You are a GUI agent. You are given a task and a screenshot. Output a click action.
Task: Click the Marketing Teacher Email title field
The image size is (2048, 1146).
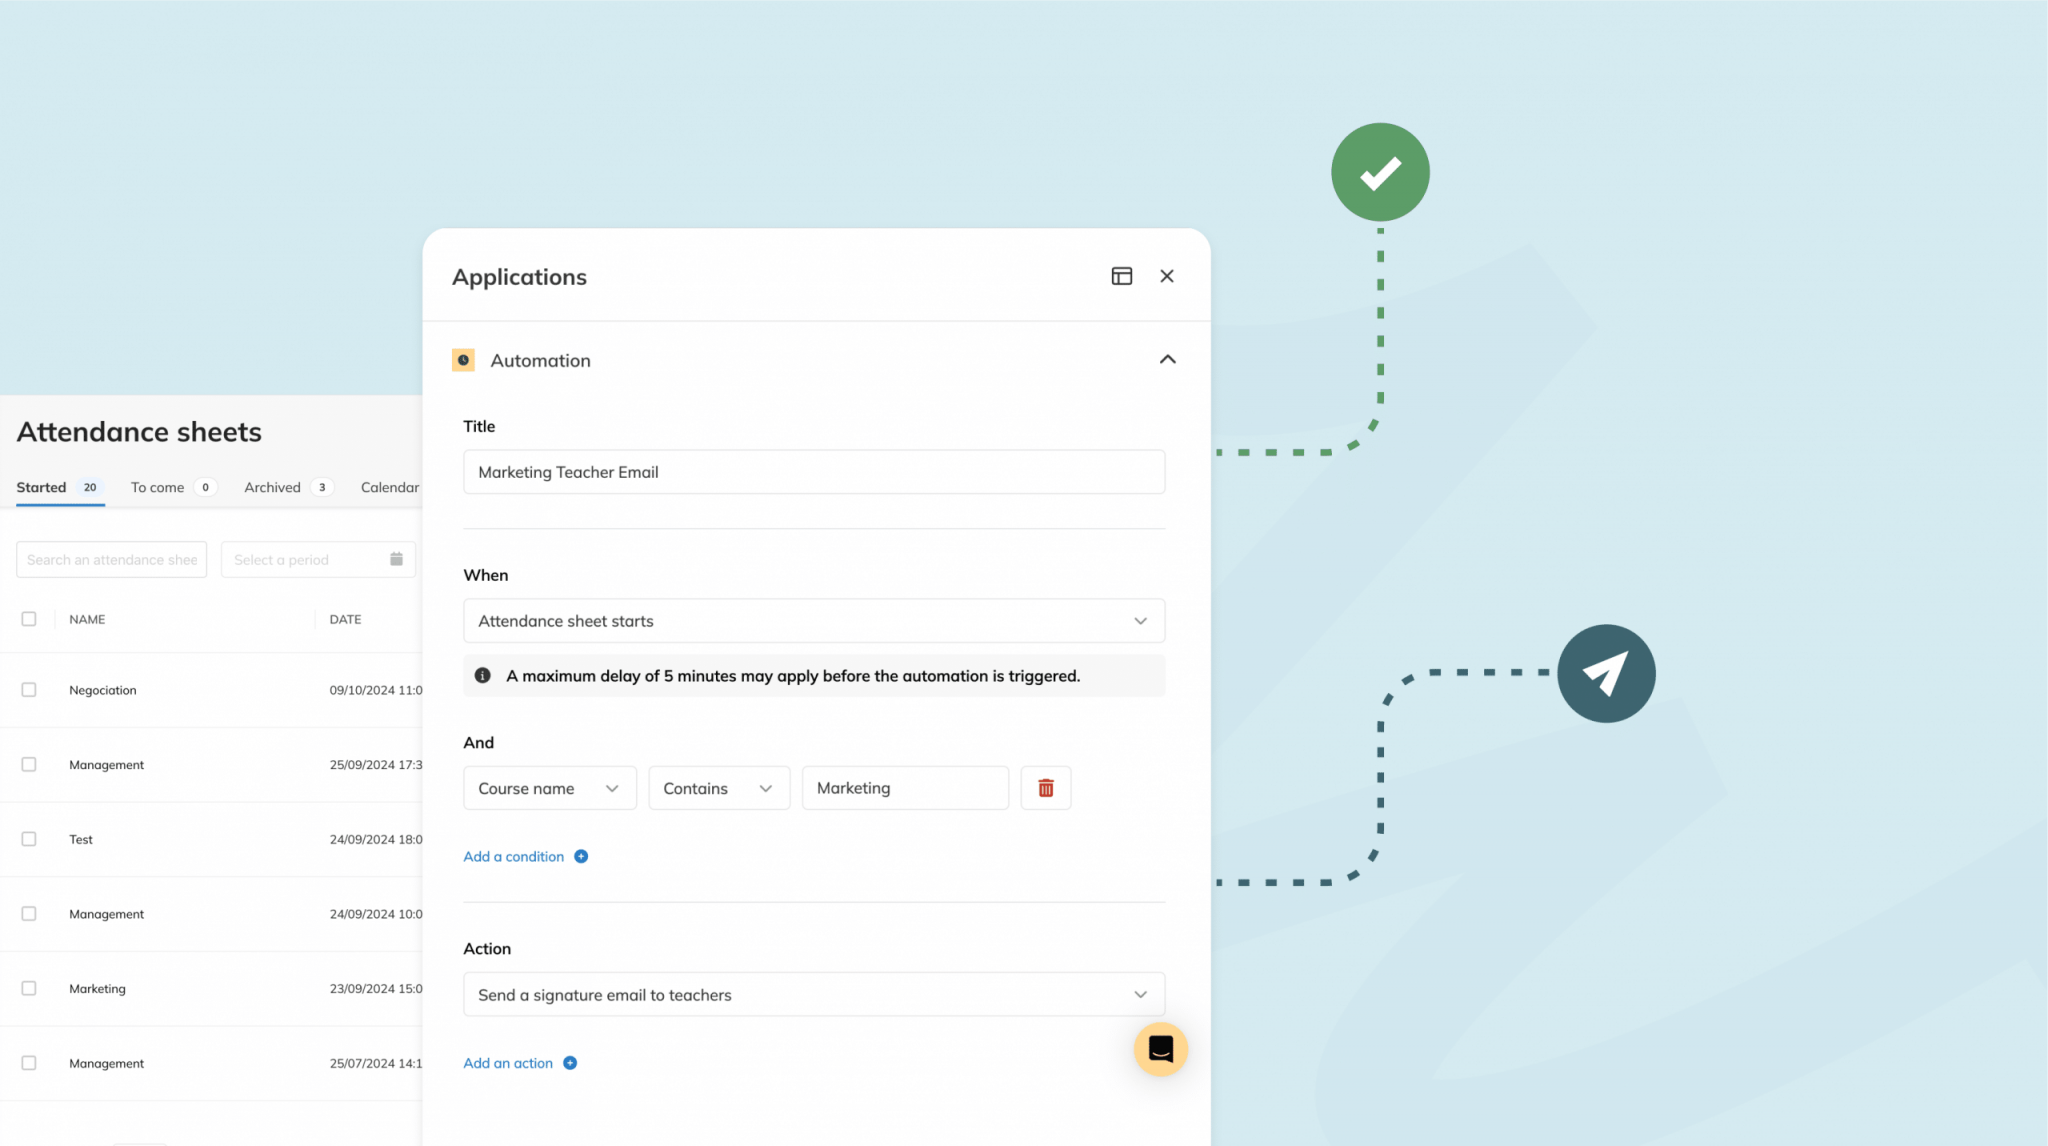813,471
